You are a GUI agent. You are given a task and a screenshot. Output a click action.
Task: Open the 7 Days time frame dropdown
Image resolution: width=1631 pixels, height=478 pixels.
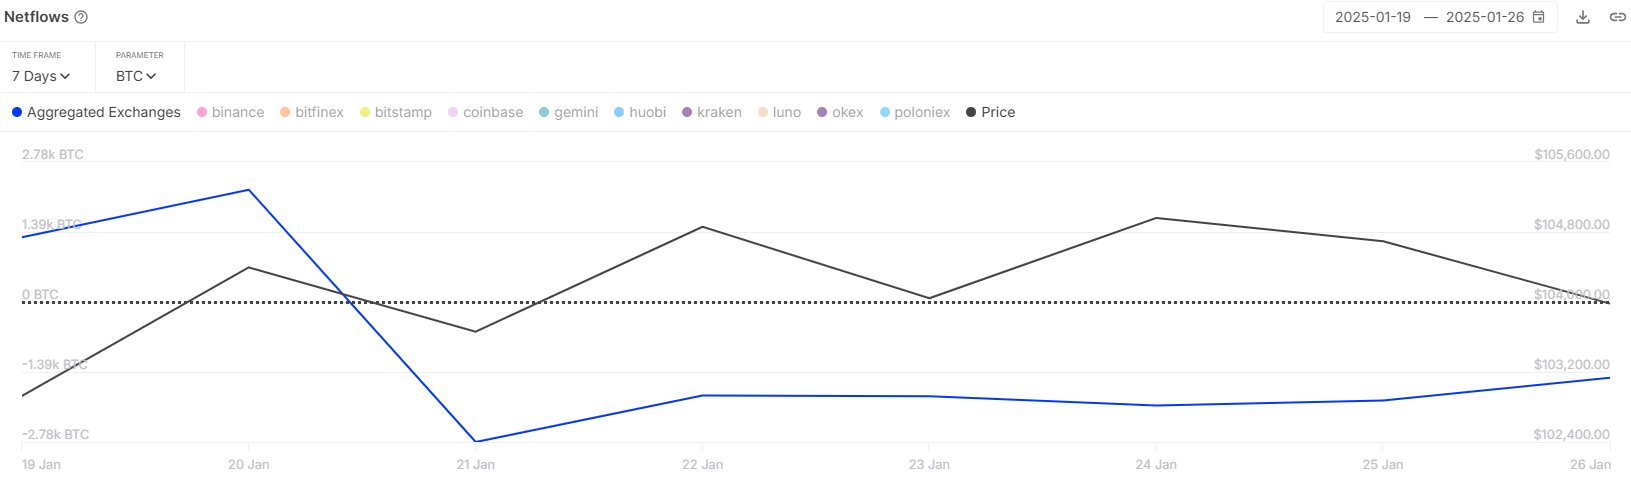click(41, 76)
